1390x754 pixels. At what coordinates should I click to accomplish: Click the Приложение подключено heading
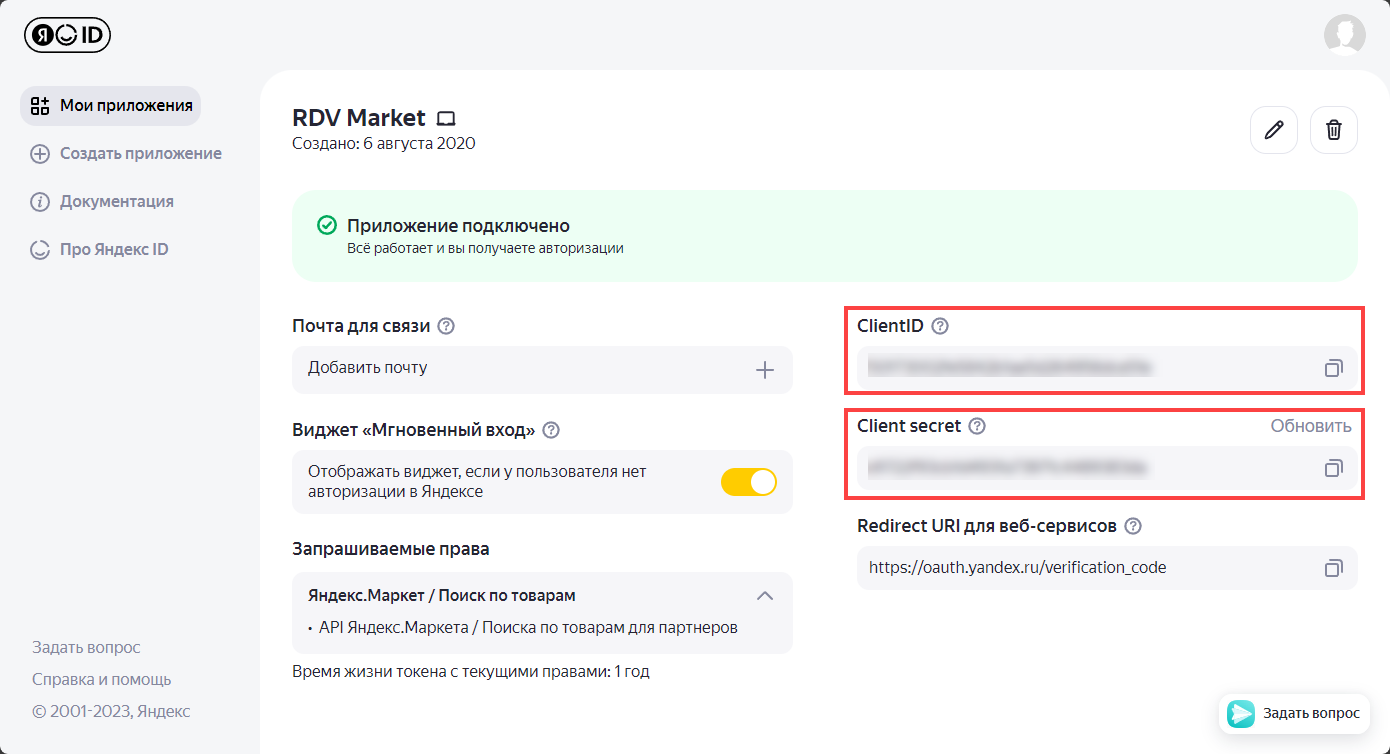[458, 226]
